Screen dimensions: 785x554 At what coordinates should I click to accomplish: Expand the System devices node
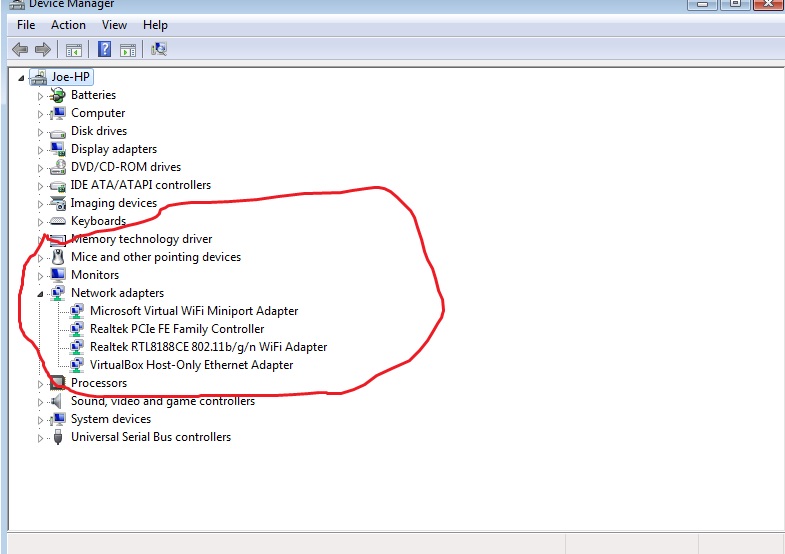tap(41, 420)
